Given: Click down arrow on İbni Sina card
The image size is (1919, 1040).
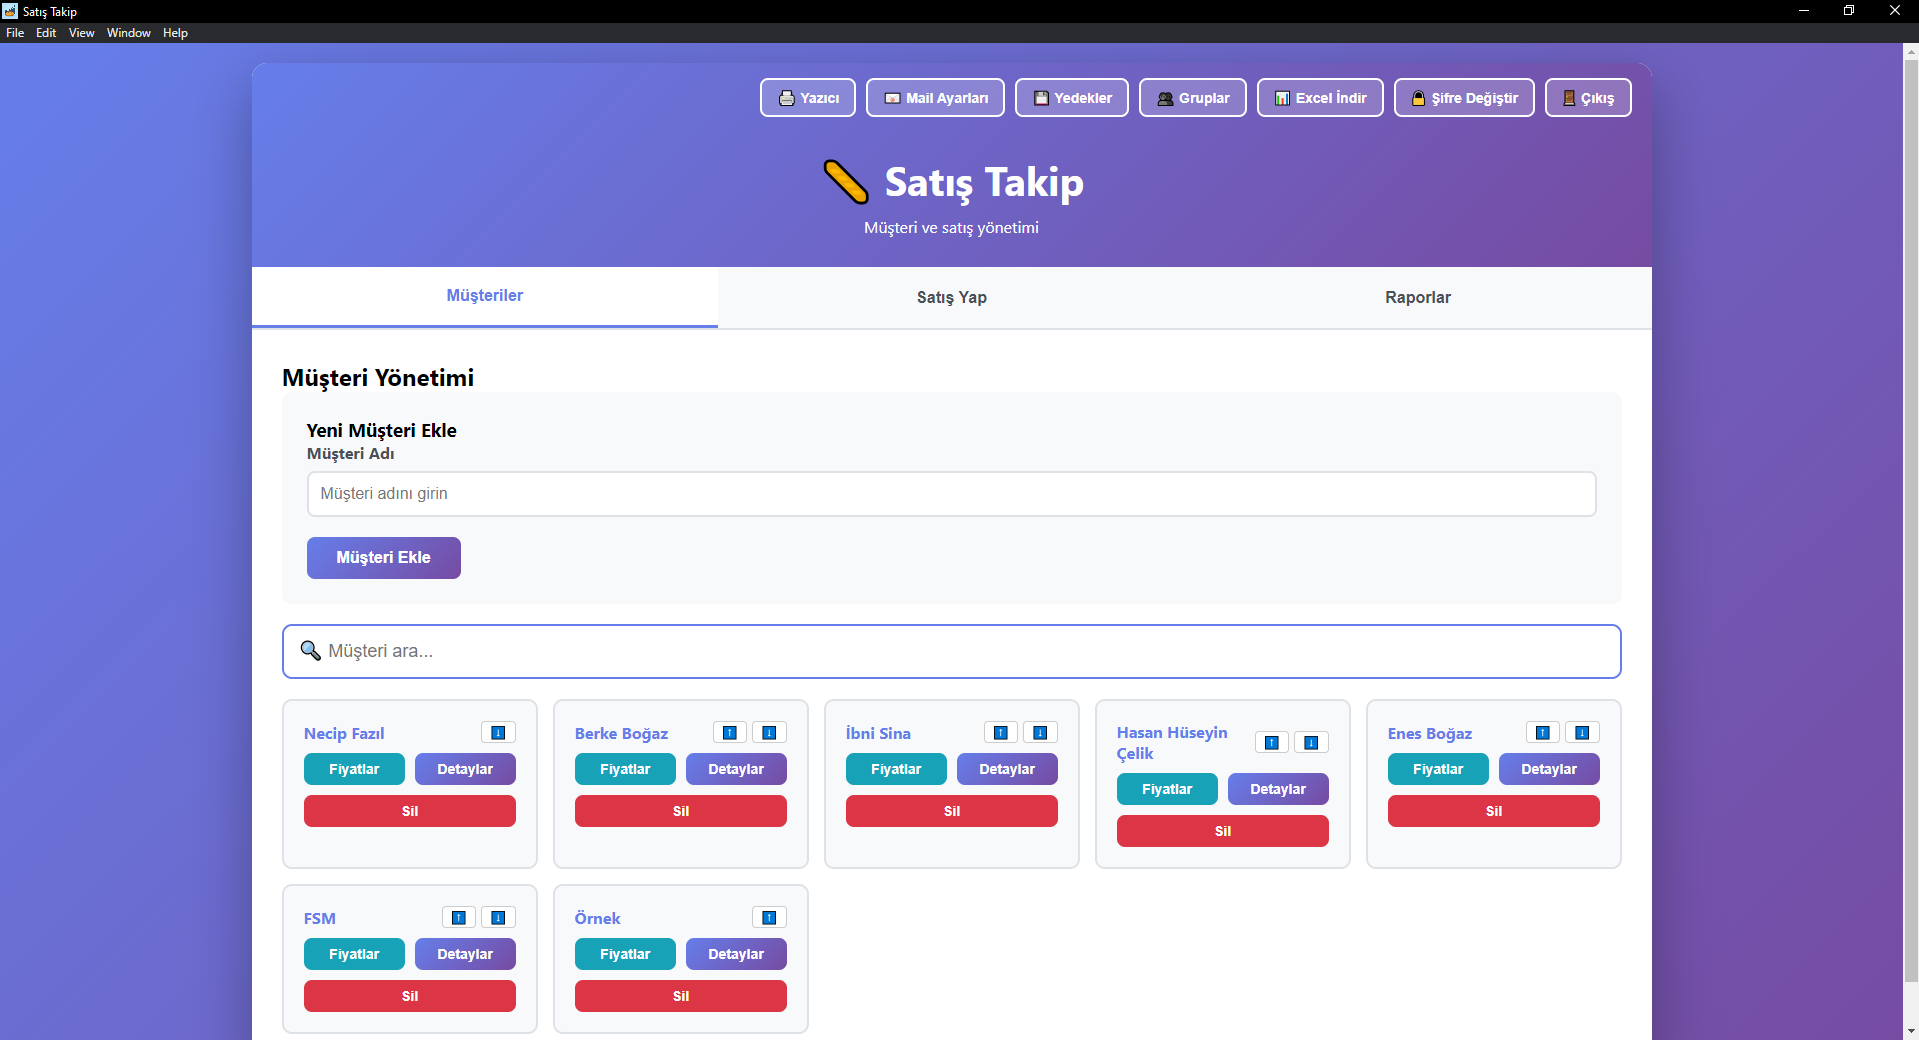Looking at the screenshot, I should [1040, 733].
